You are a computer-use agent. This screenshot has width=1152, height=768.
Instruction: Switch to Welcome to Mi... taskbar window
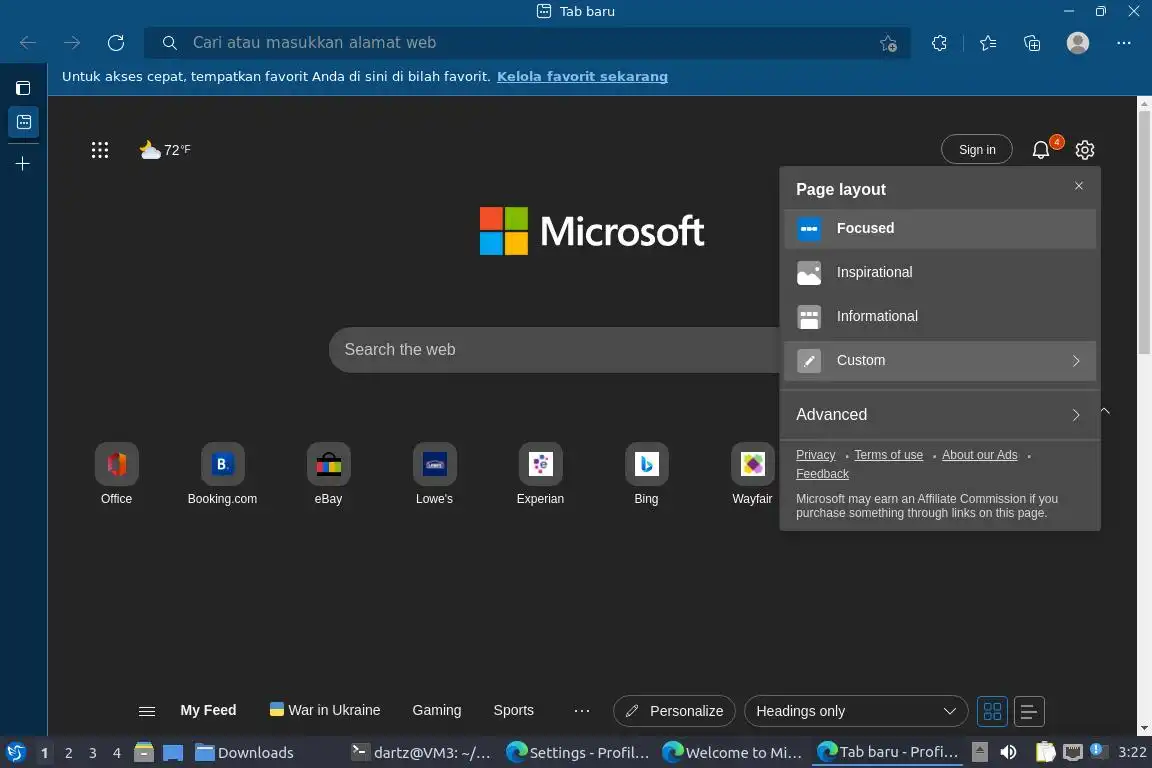pyautogui.click(x=732, y=753)
